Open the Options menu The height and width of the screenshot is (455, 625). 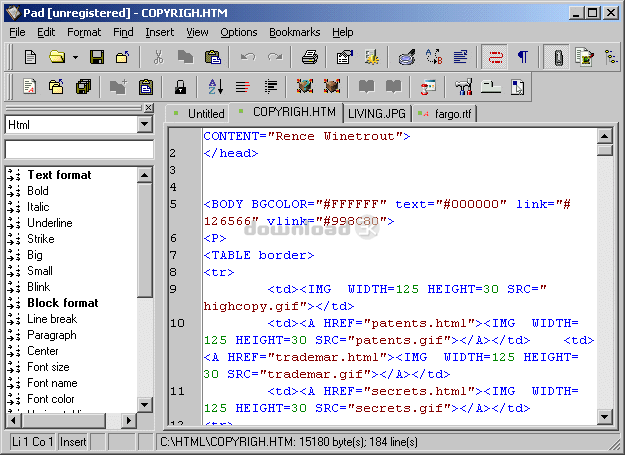point(239,32)
